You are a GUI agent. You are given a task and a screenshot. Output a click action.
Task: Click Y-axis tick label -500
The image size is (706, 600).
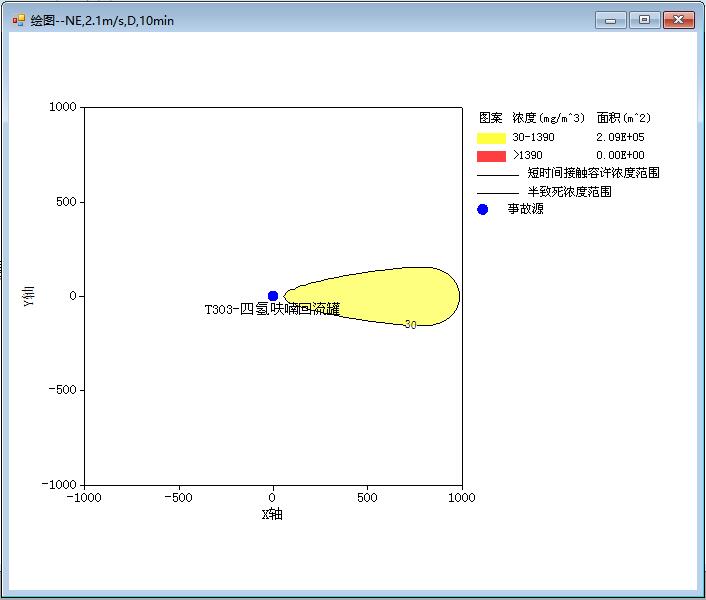(63, 390)
